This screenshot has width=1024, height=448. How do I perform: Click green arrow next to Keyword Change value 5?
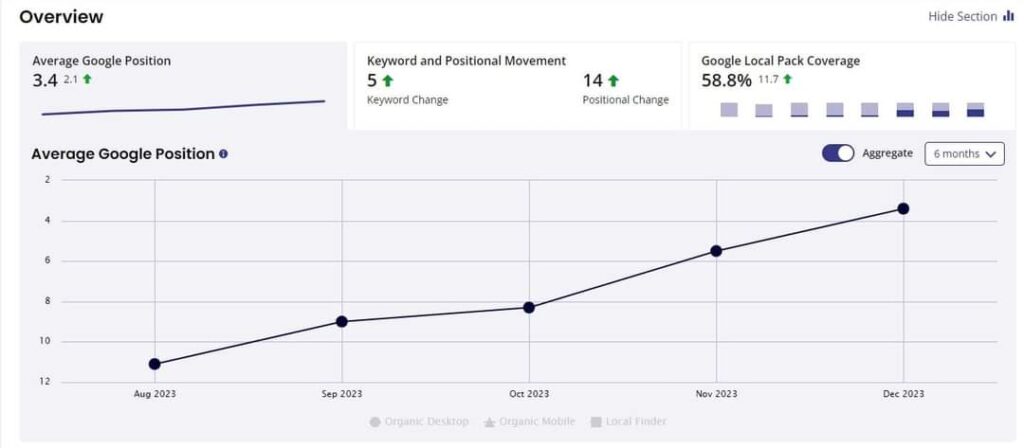[x=387, y=81]
